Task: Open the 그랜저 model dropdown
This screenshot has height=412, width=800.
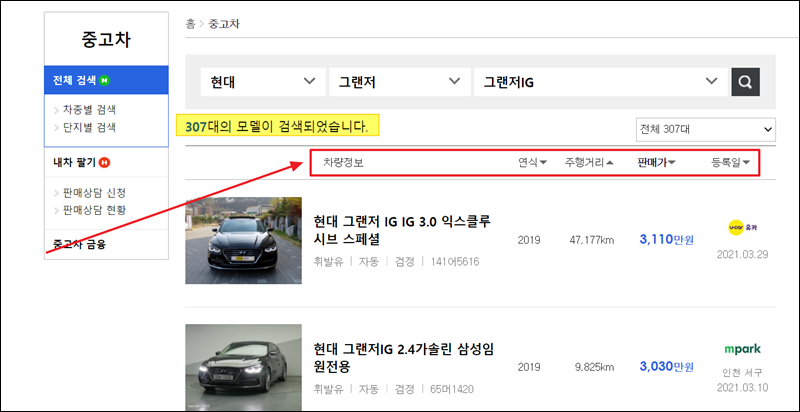Action: tap(399, 82)
